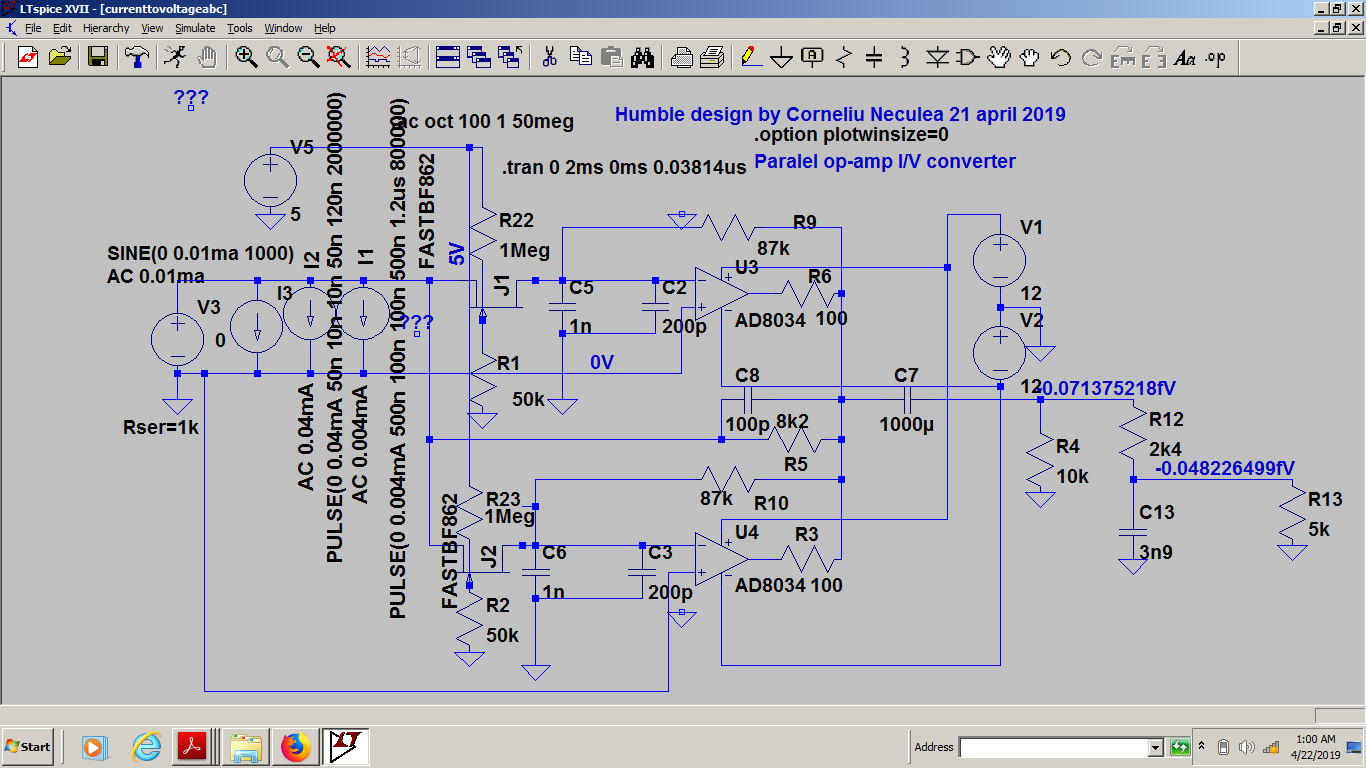Click the '.option plotwinsize=0' directive
The image size is (1366, 768).
tap(851, 135)
